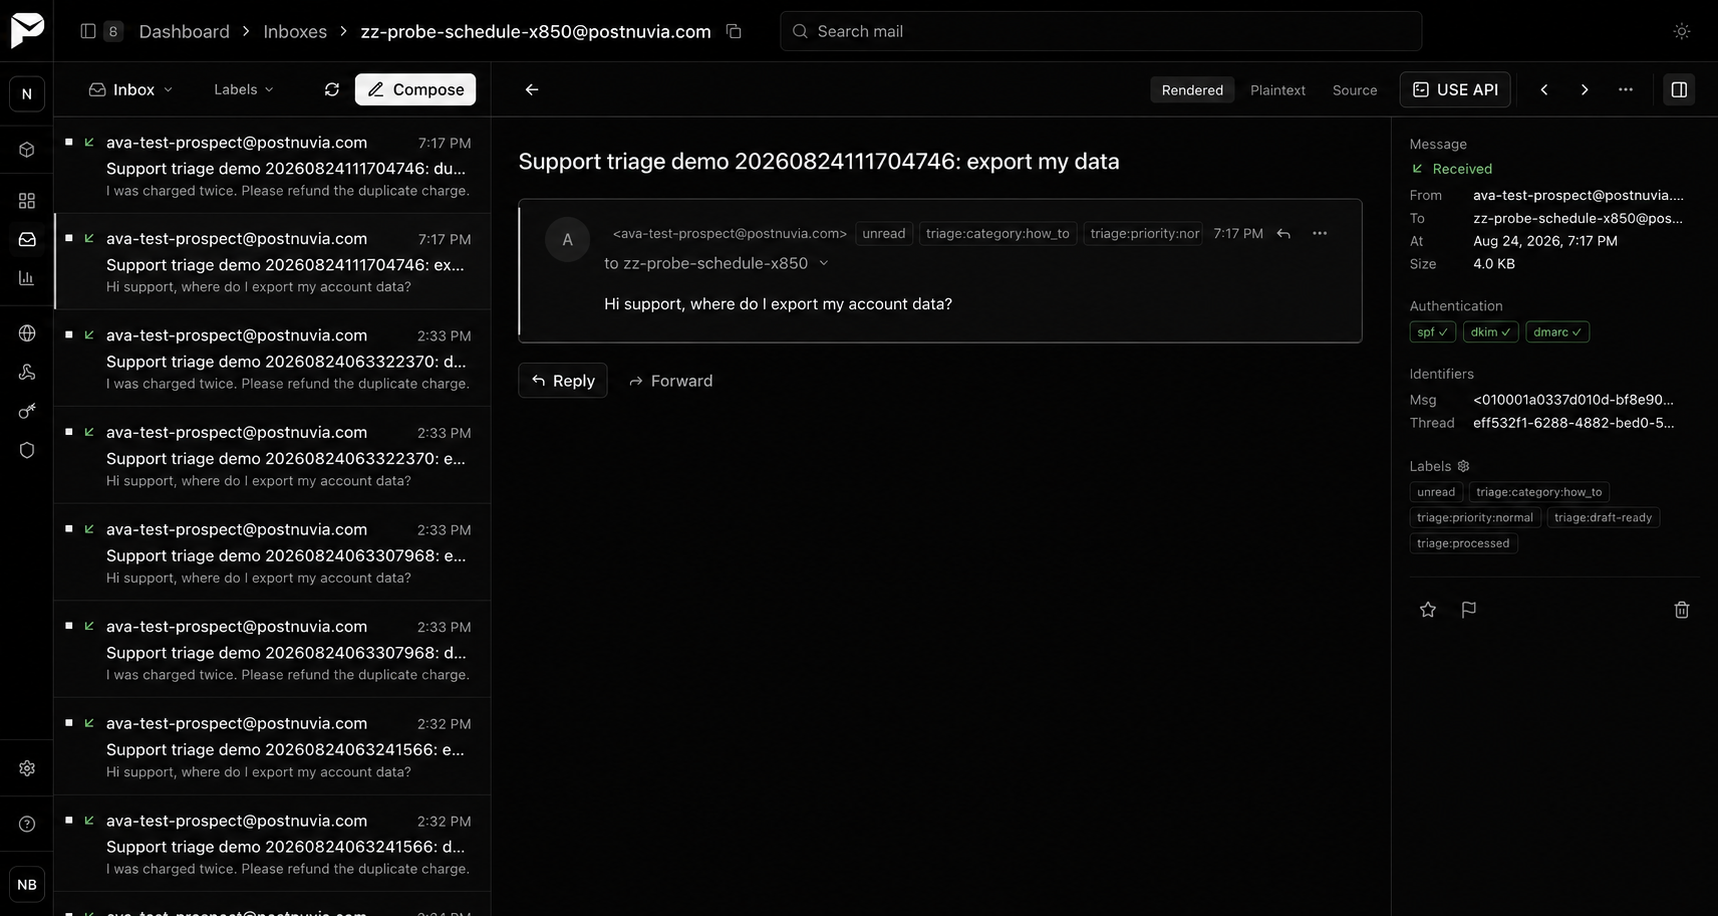
Task: Select the Rendered view tab
Action: tap(1192, 90)
